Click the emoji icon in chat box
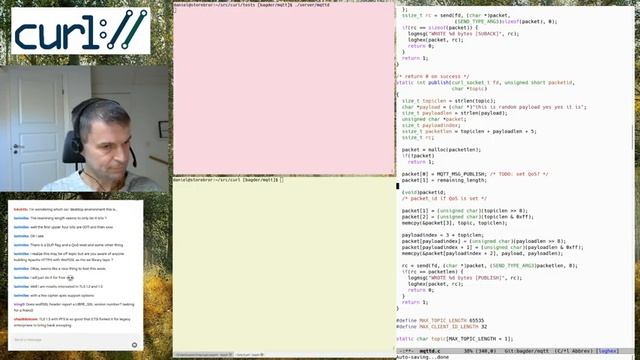This screenshot has height=360, width=640. pos(134,345)
